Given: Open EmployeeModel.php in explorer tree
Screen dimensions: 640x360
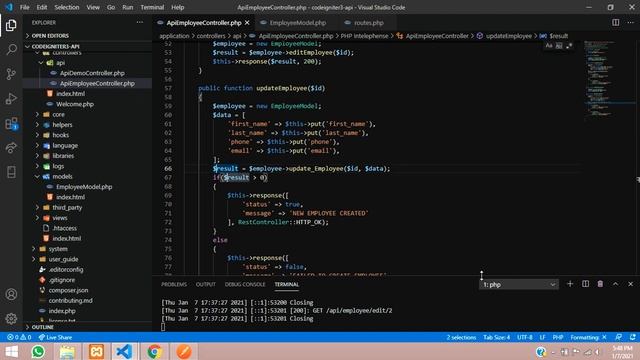Looking at the screenshot, I should (x=84, y=187).
